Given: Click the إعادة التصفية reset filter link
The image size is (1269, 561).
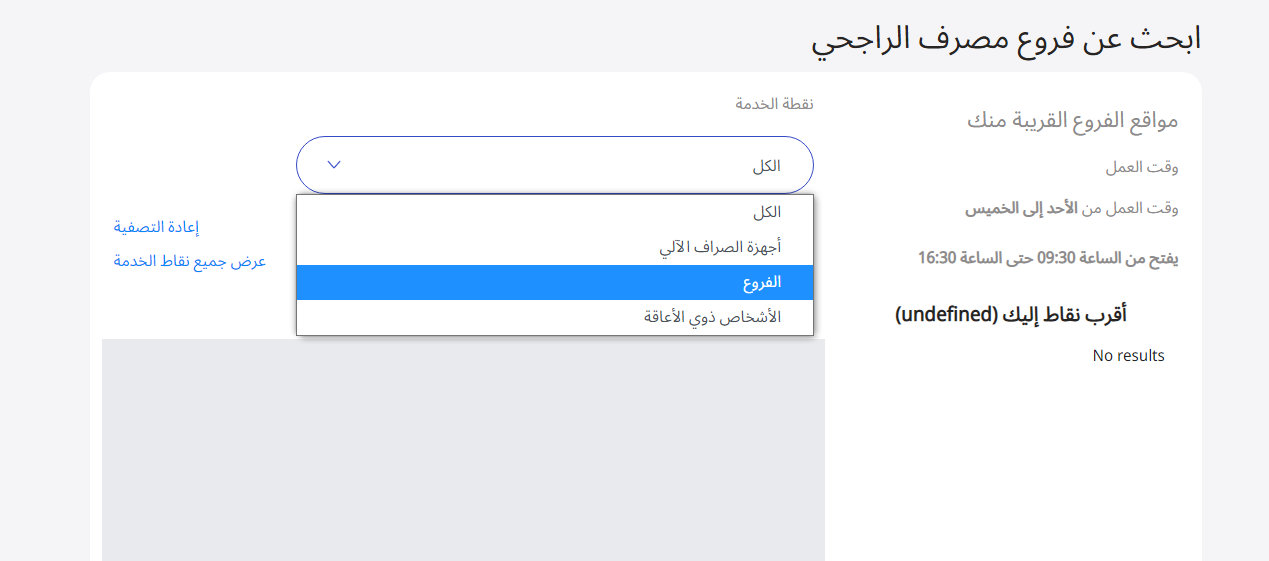Looking at the screenshot, I should pos(156,227).
